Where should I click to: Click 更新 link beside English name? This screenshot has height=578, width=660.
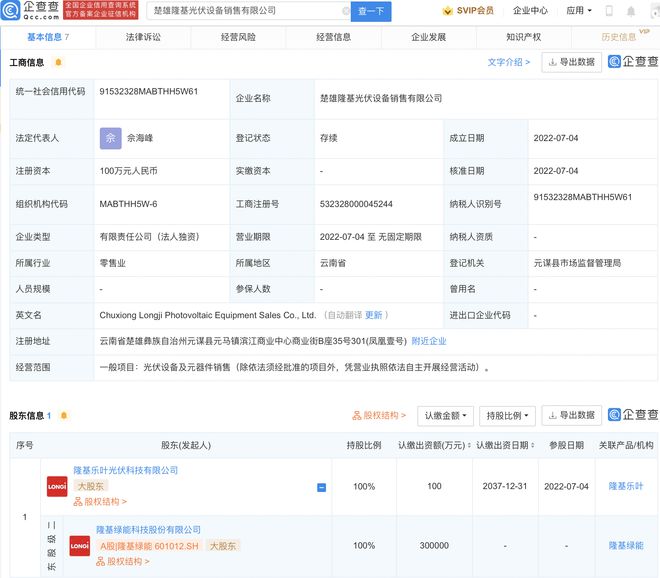click(373, 315)
